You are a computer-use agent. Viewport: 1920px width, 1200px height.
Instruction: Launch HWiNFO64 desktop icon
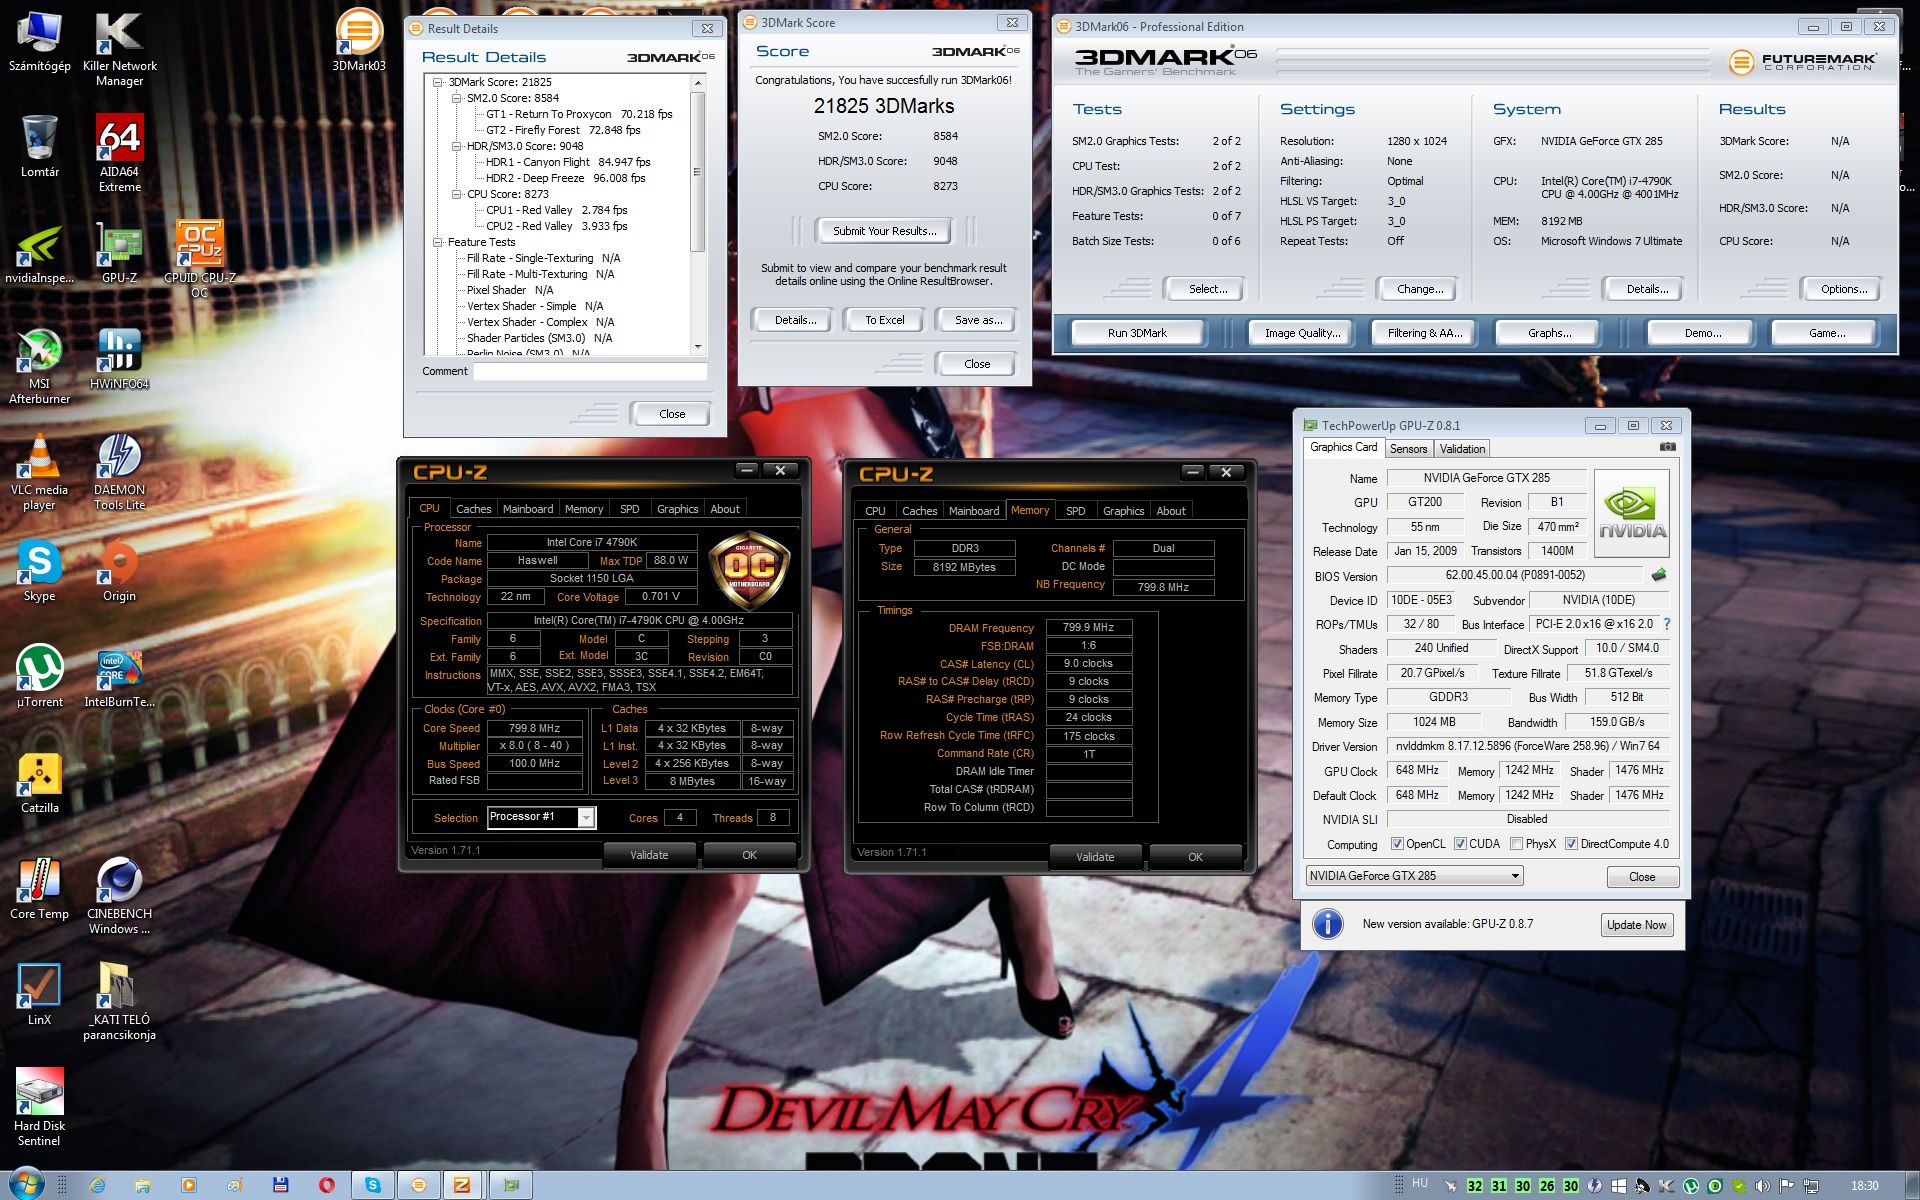click(119, 358)
